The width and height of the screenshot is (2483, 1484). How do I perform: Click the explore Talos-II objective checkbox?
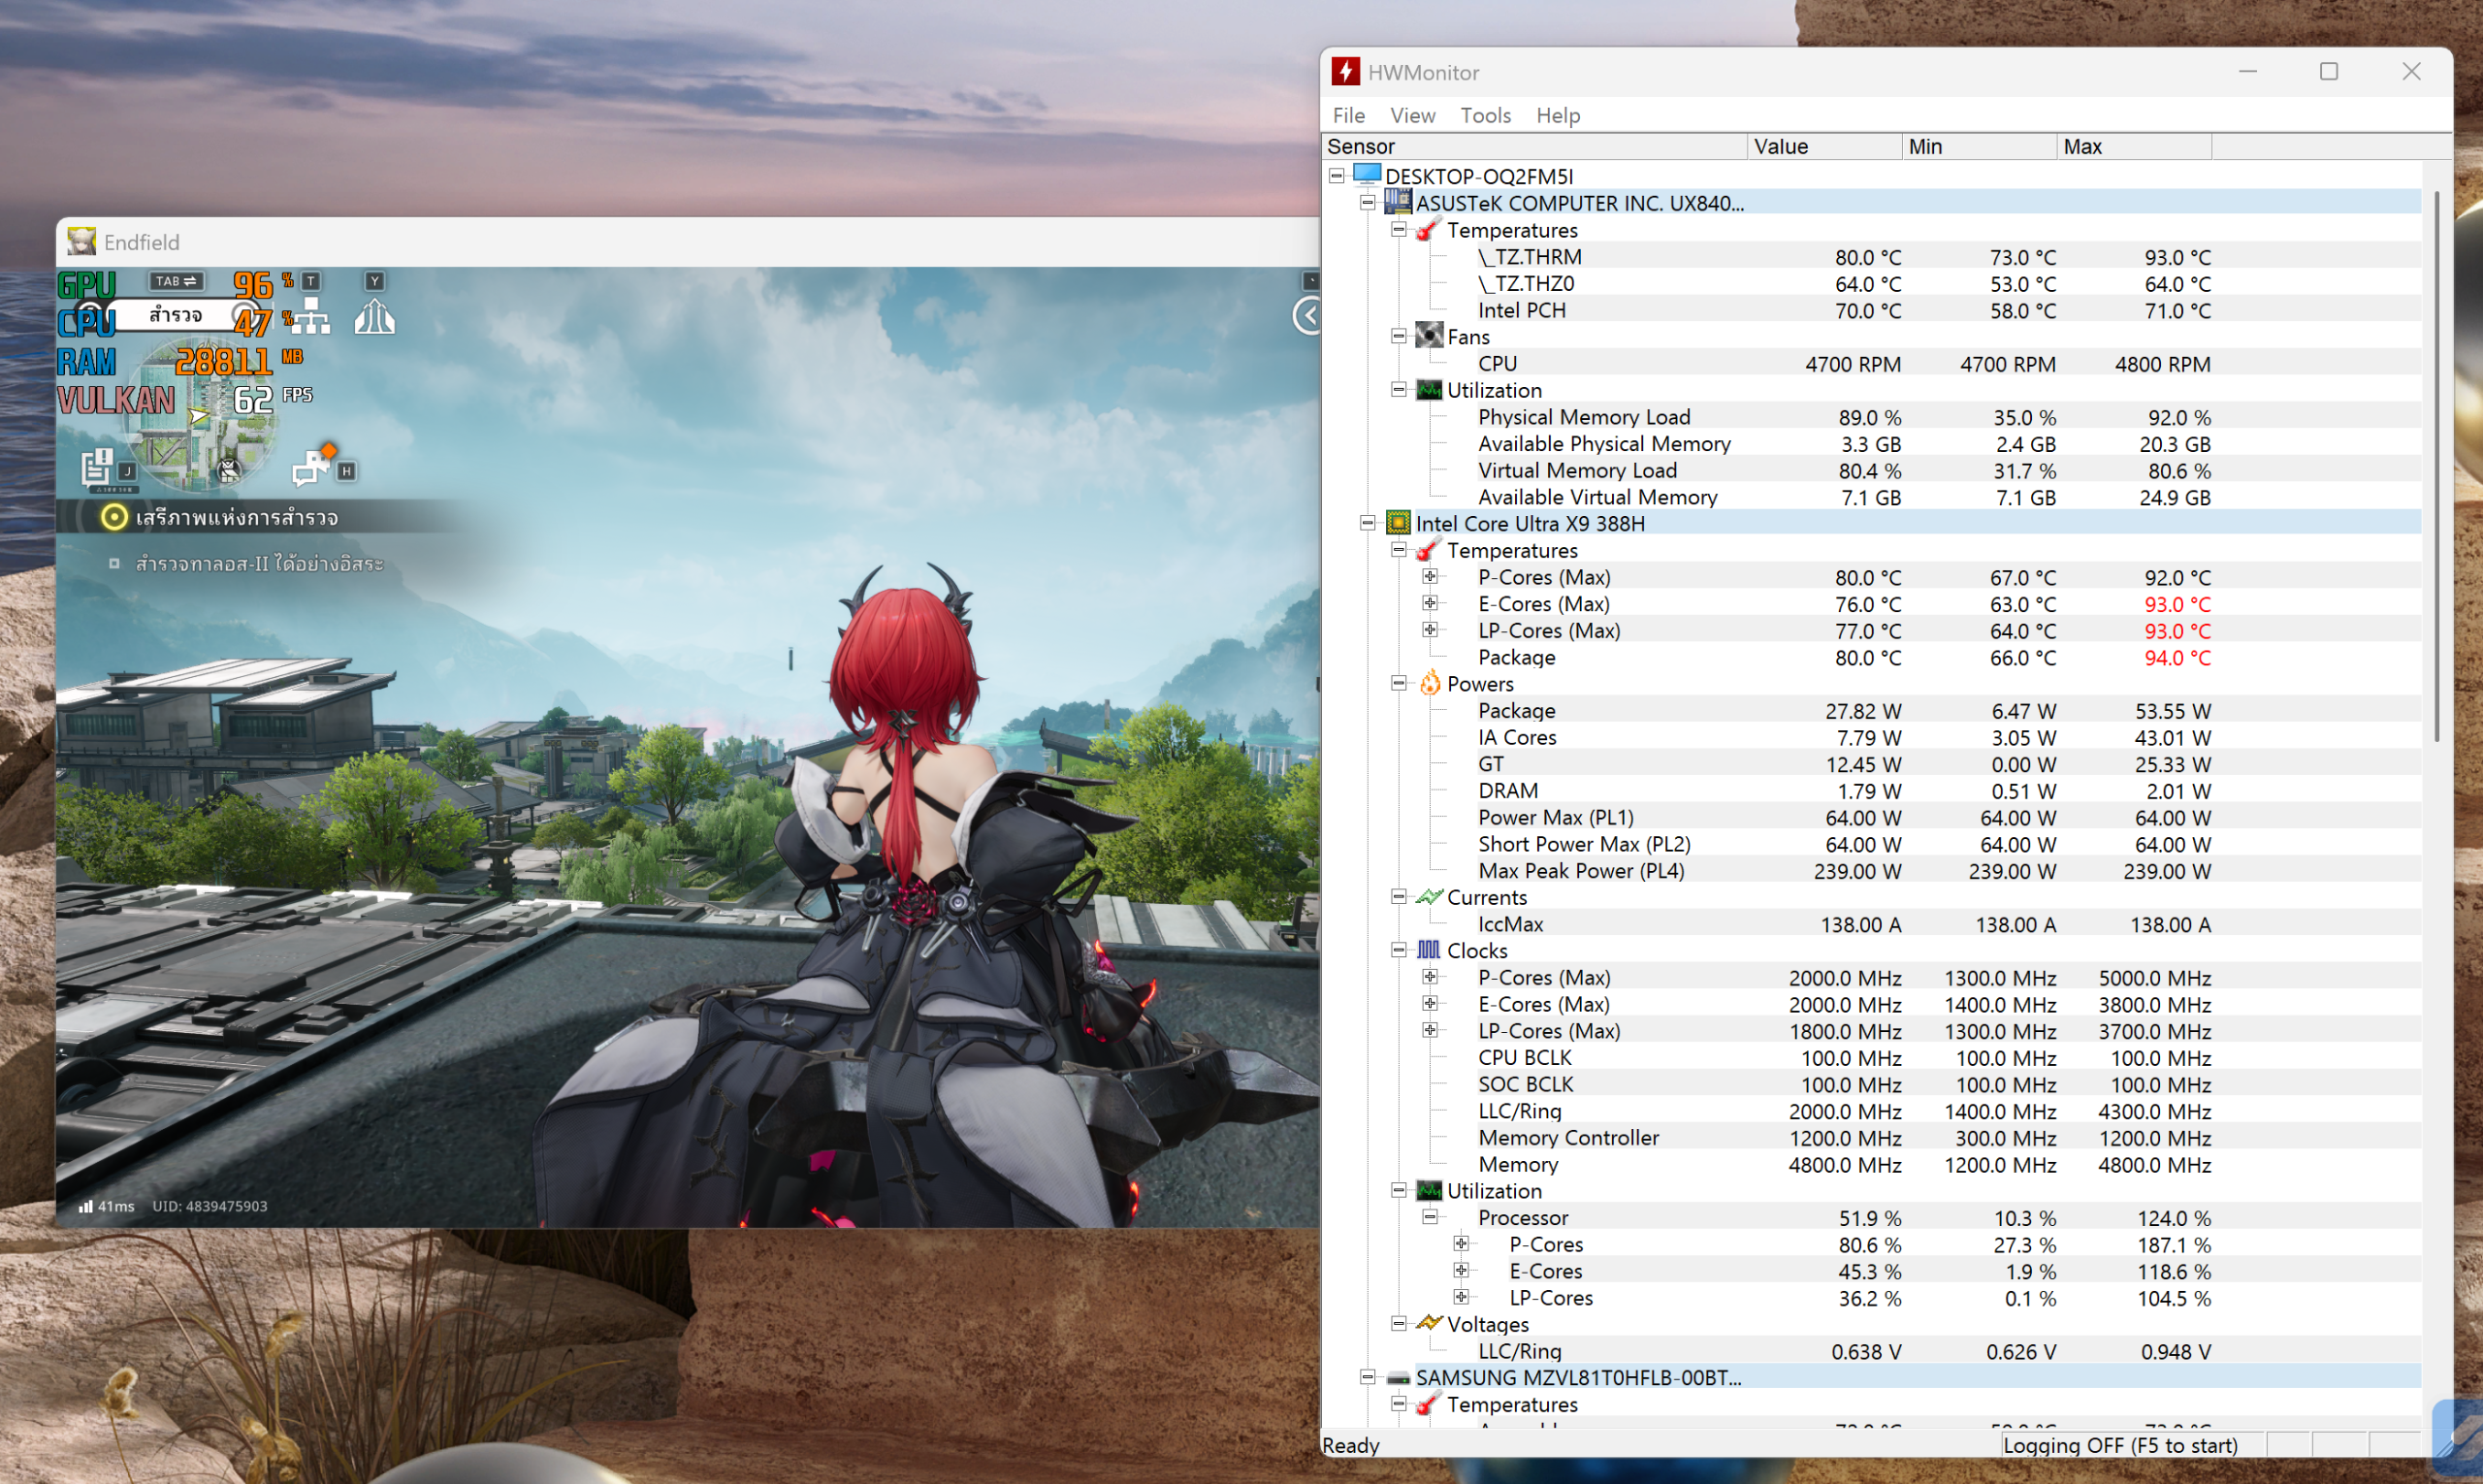coord(114,564)
